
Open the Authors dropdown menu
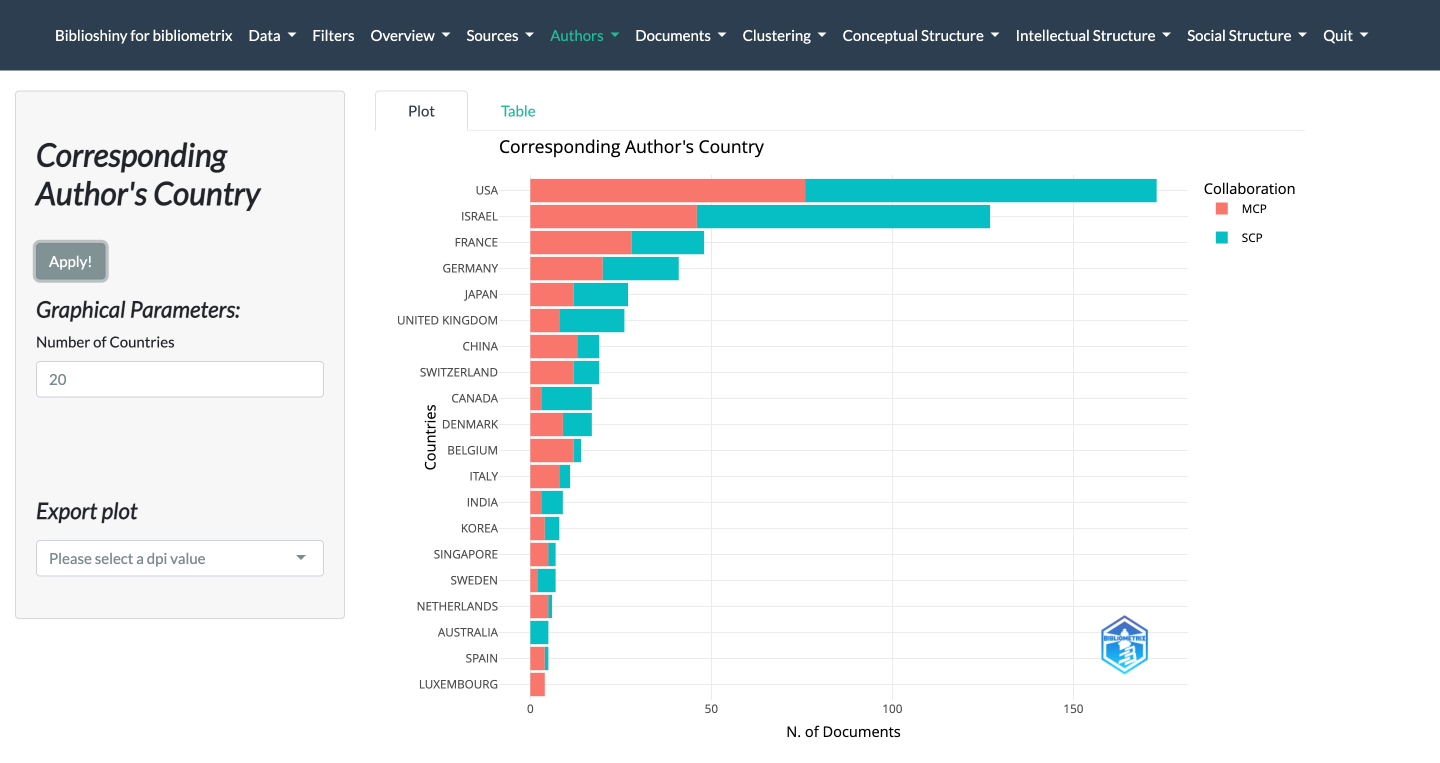click(584, 35)
